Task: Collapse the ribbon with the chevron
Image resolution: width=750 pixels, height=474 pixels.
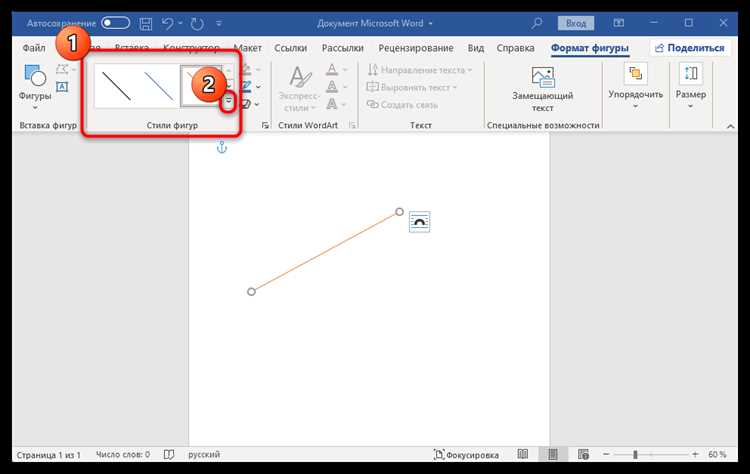Action: (x=730, y=126)
